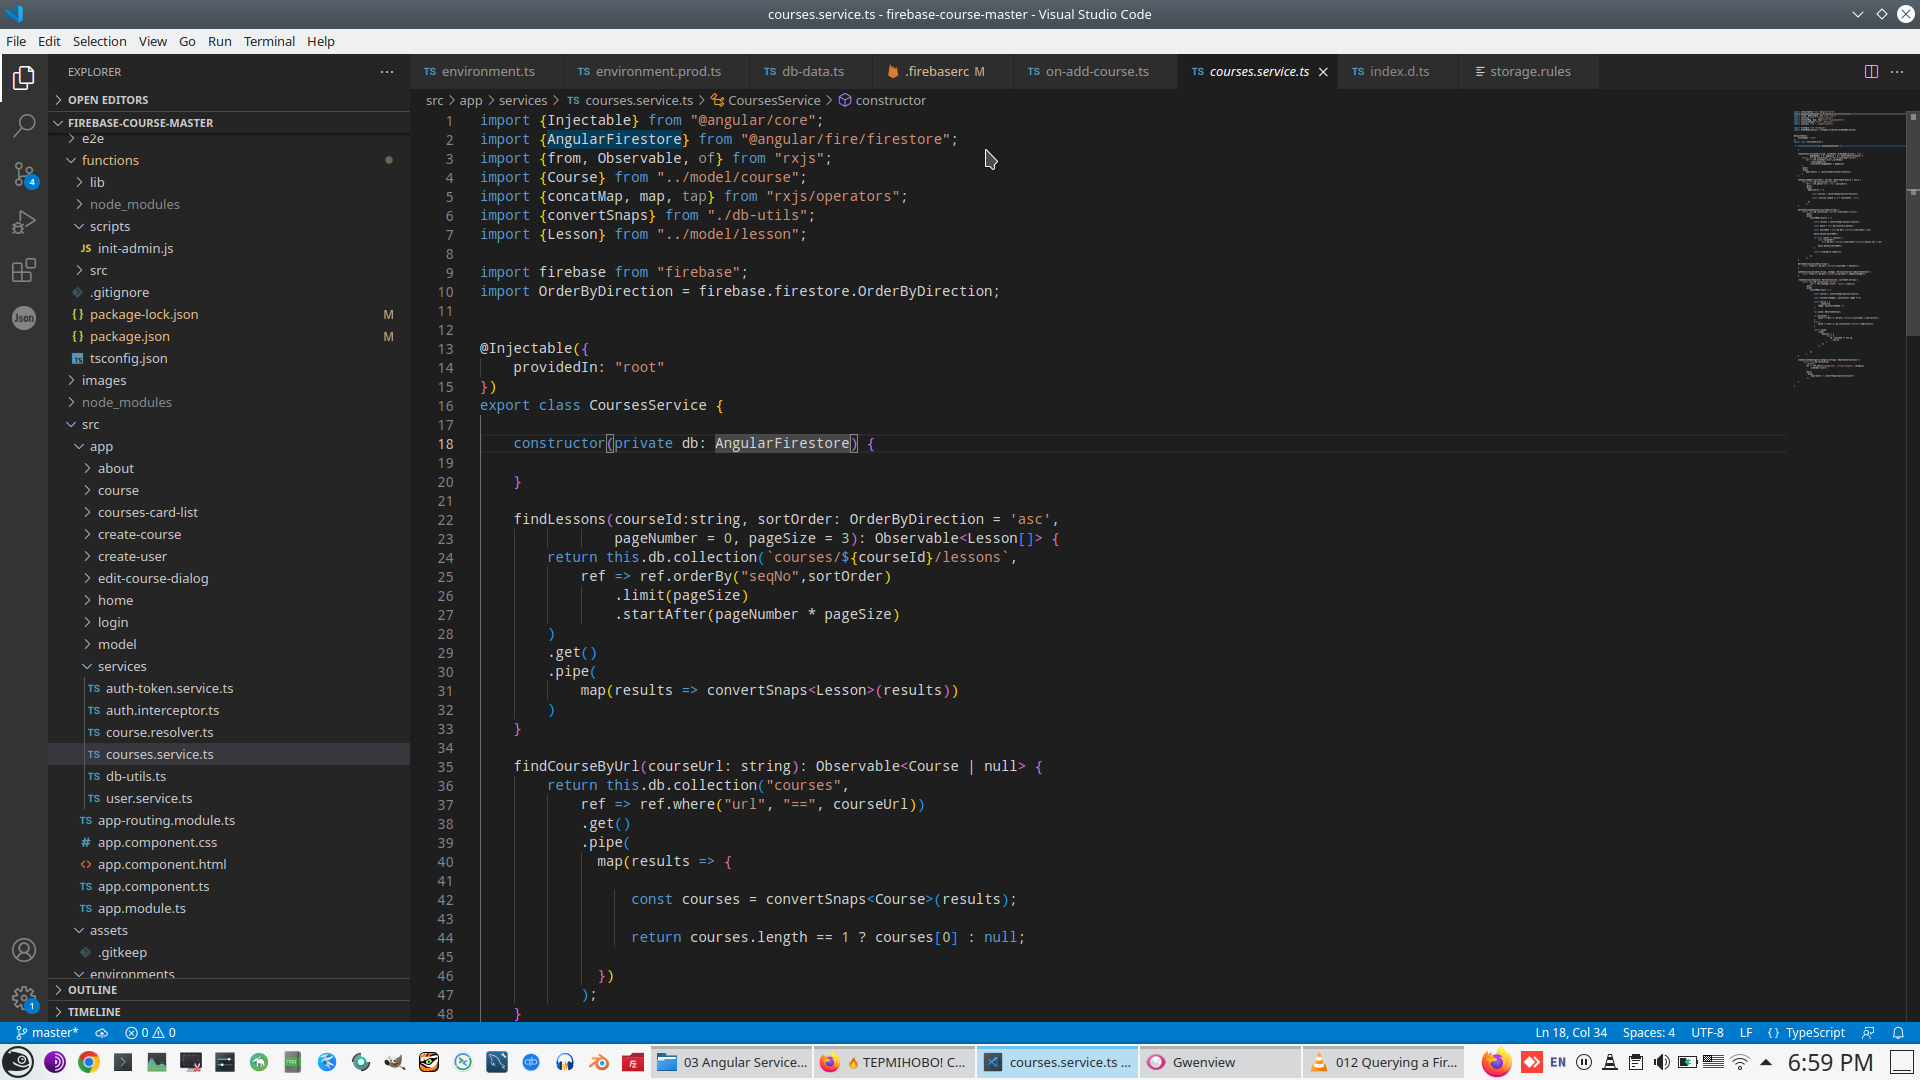This screenshot has width=1920, height=1080.
Task: Open the Search view in activity bar
Action: tap(24, 125)
